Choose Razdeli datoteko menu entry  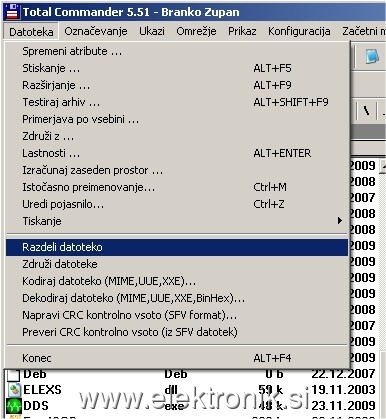tap(177, 247)
